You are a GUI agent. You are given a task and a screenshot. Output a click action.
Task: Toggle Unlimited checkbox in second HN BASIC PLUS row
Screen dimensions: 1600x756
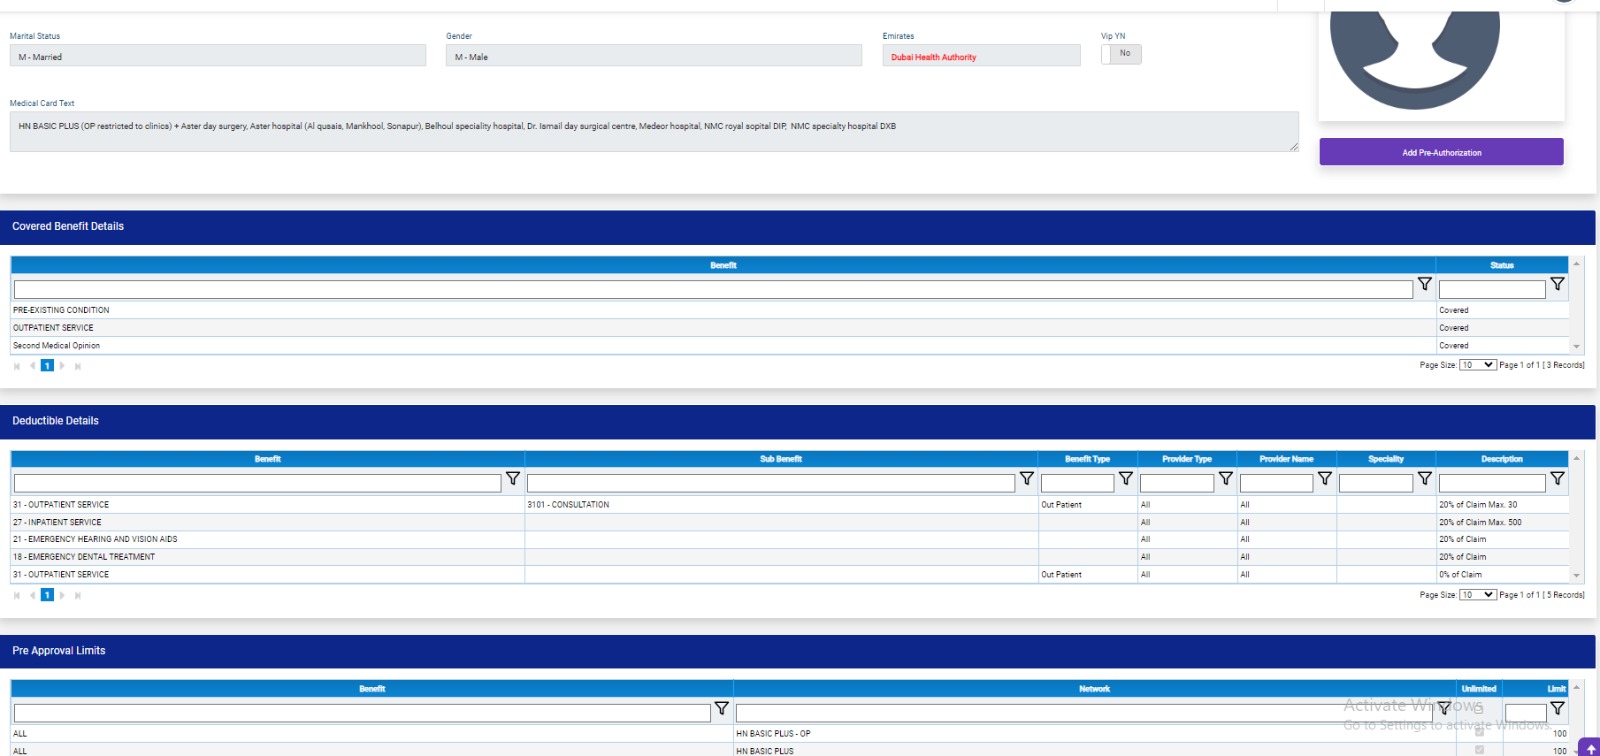click(x=1479, y=750)
